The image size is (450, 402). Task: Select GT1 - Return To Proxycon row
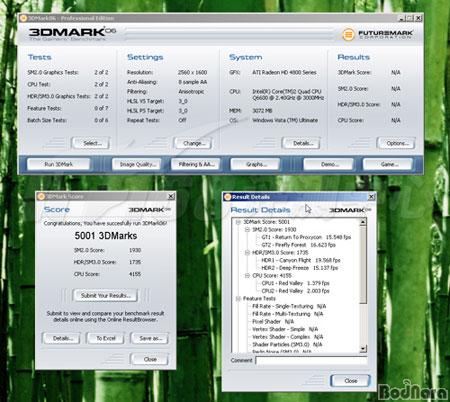pos(306,237)
